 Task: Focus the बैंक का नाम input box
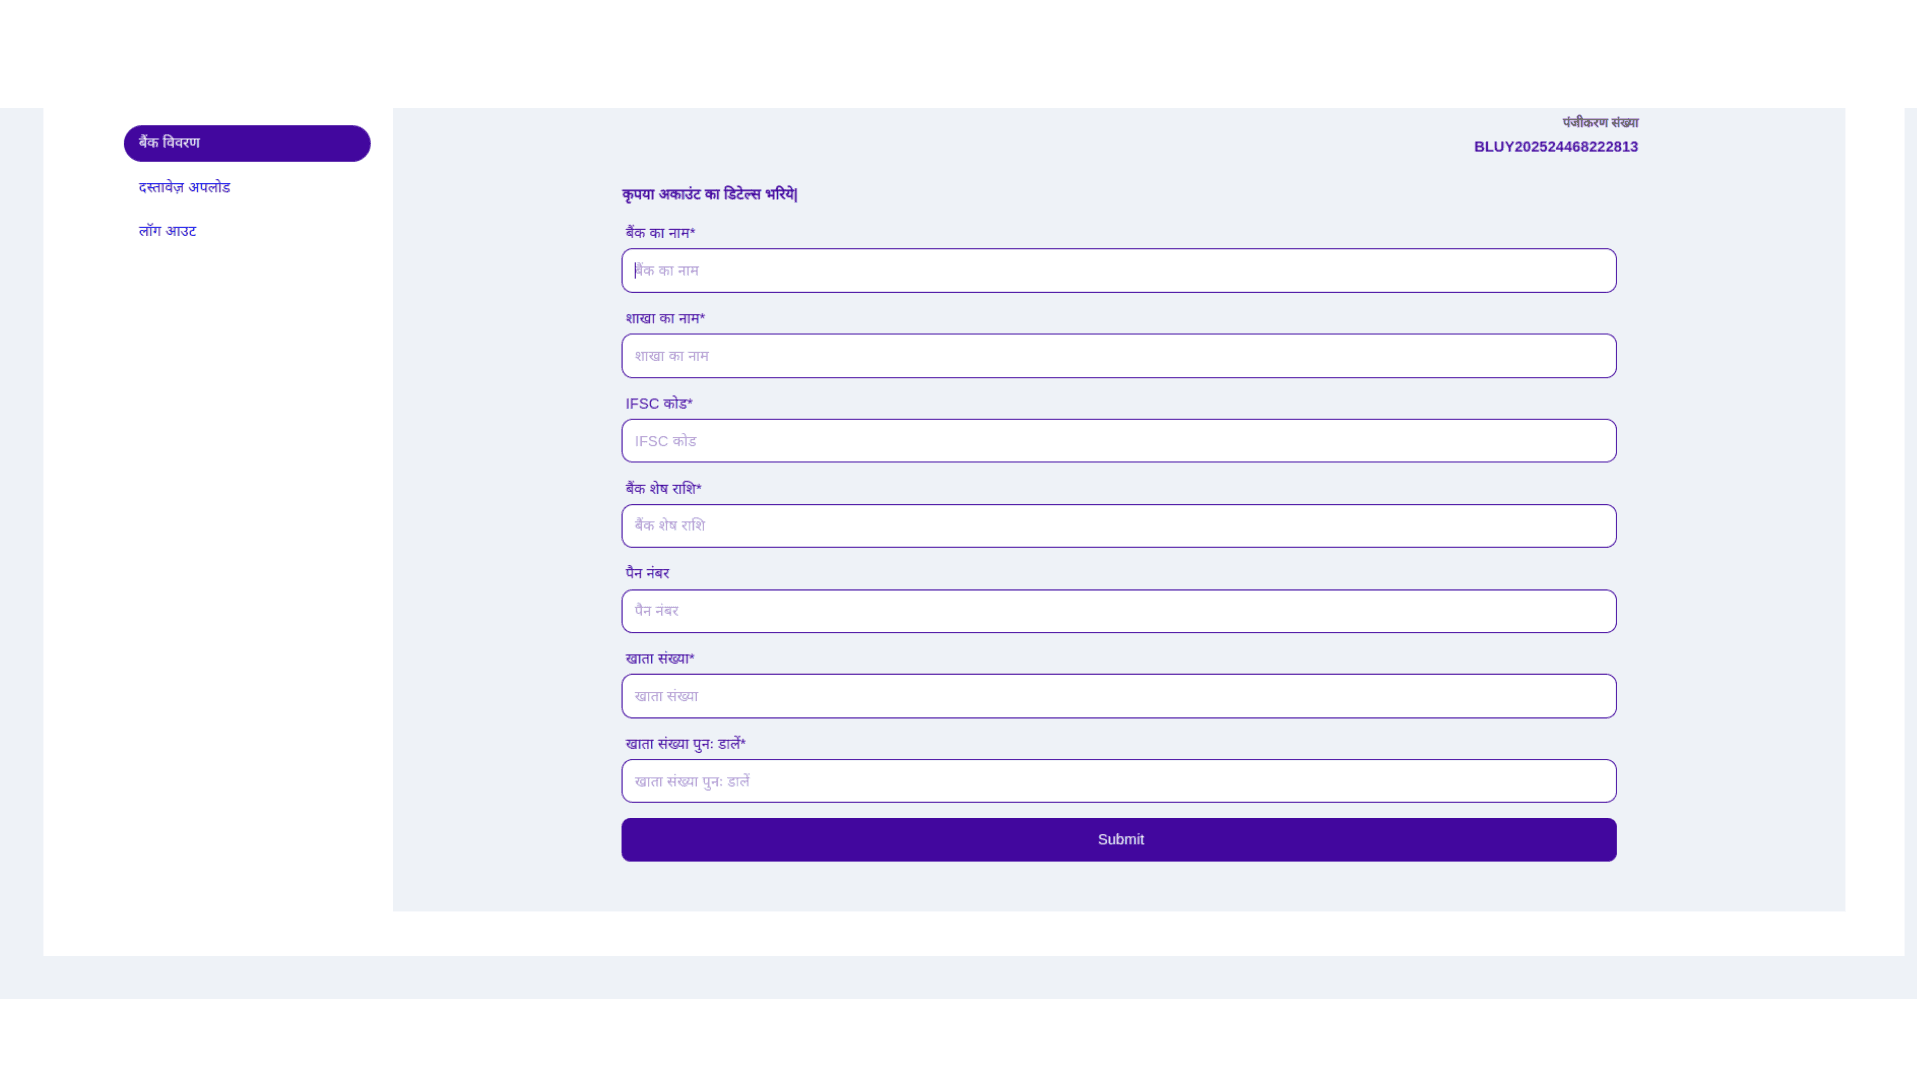point(1118,271)
